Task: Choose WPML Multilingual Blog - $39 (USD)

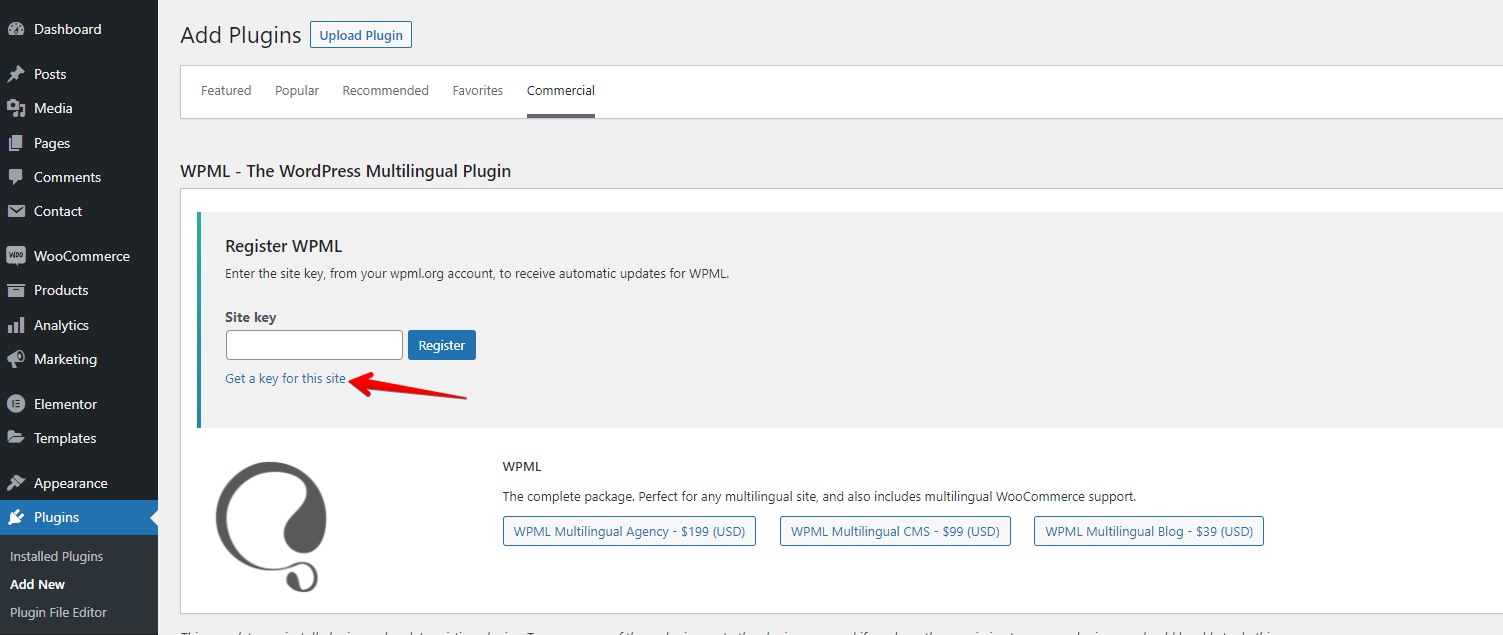Action: [x=1149, y=531]
